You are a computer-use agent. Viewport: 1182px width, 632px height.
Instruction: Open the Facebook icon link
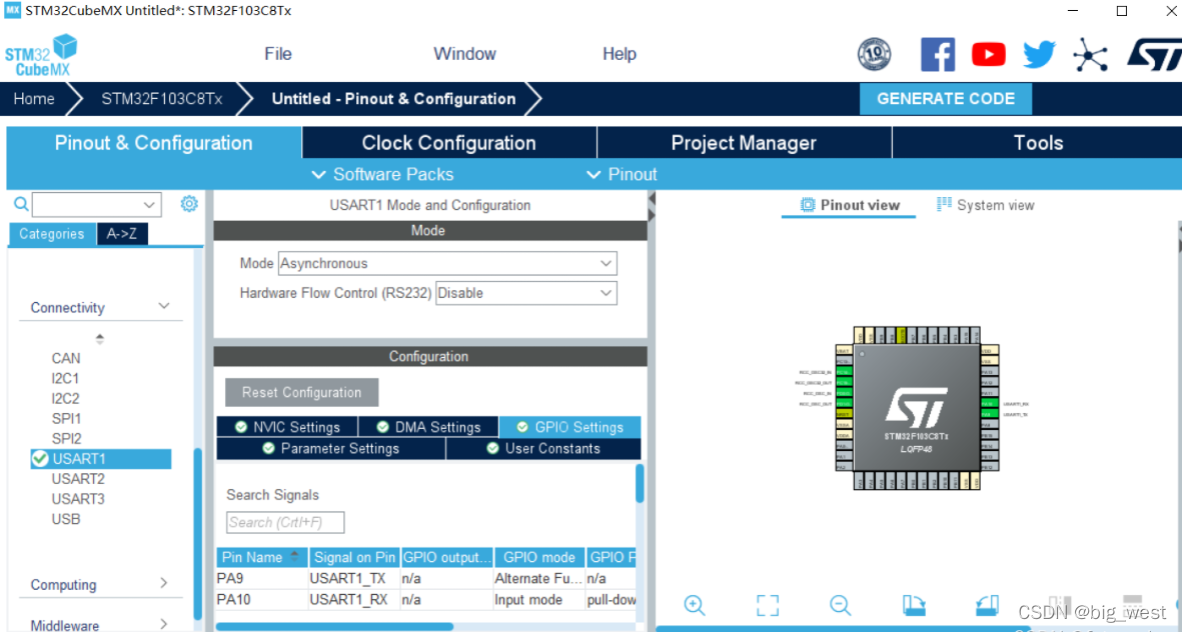point(938,54)
